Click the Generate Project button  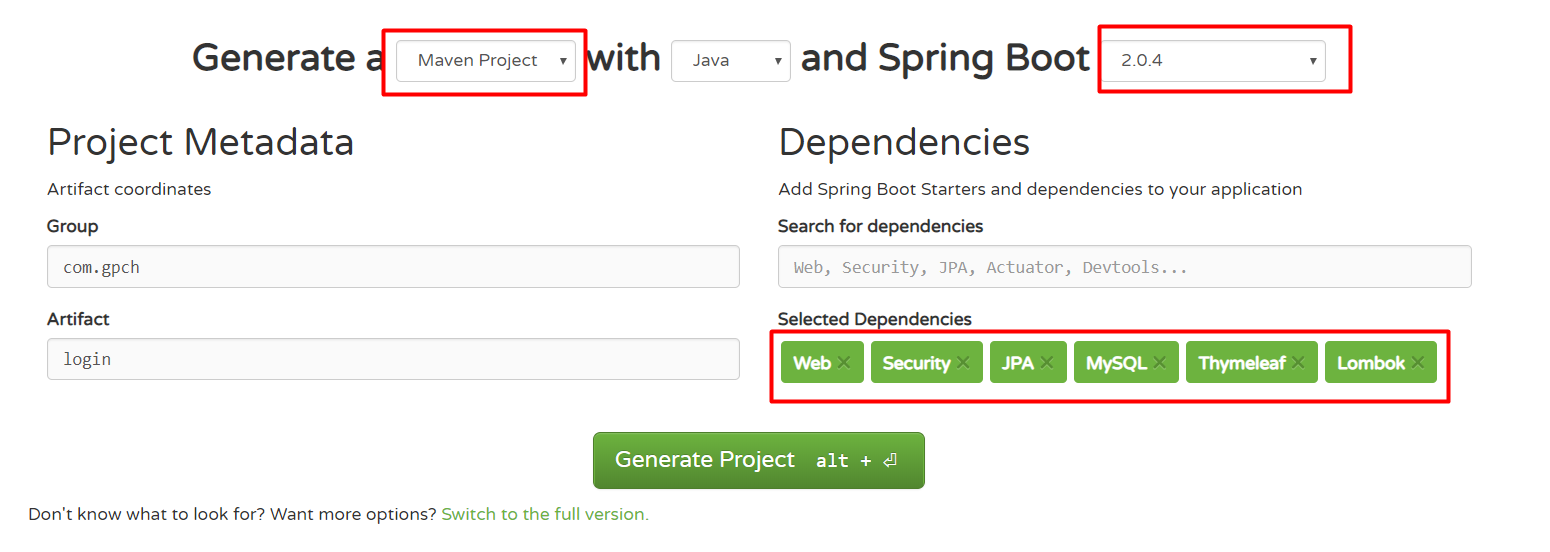[758, 460]
